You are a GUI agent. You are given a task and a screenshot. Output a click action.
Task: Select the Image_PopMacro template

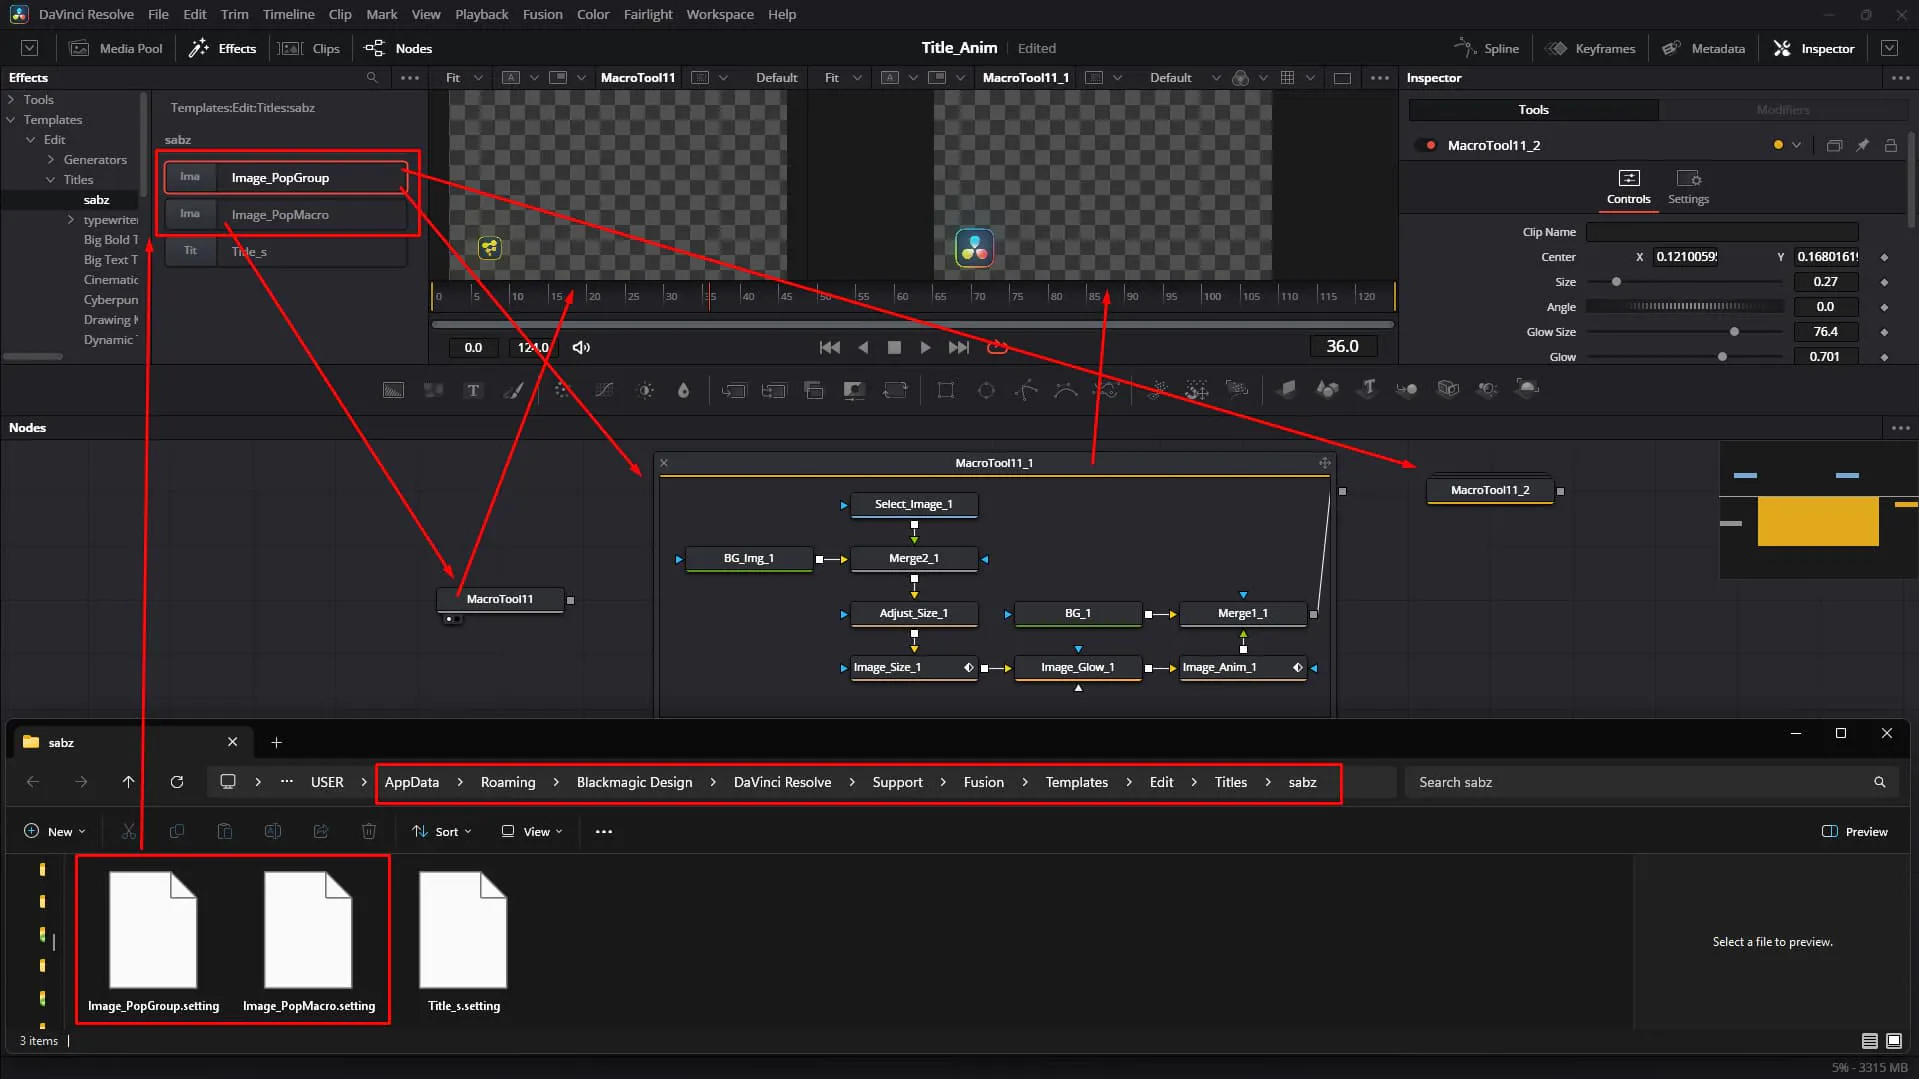click(286, 215)
